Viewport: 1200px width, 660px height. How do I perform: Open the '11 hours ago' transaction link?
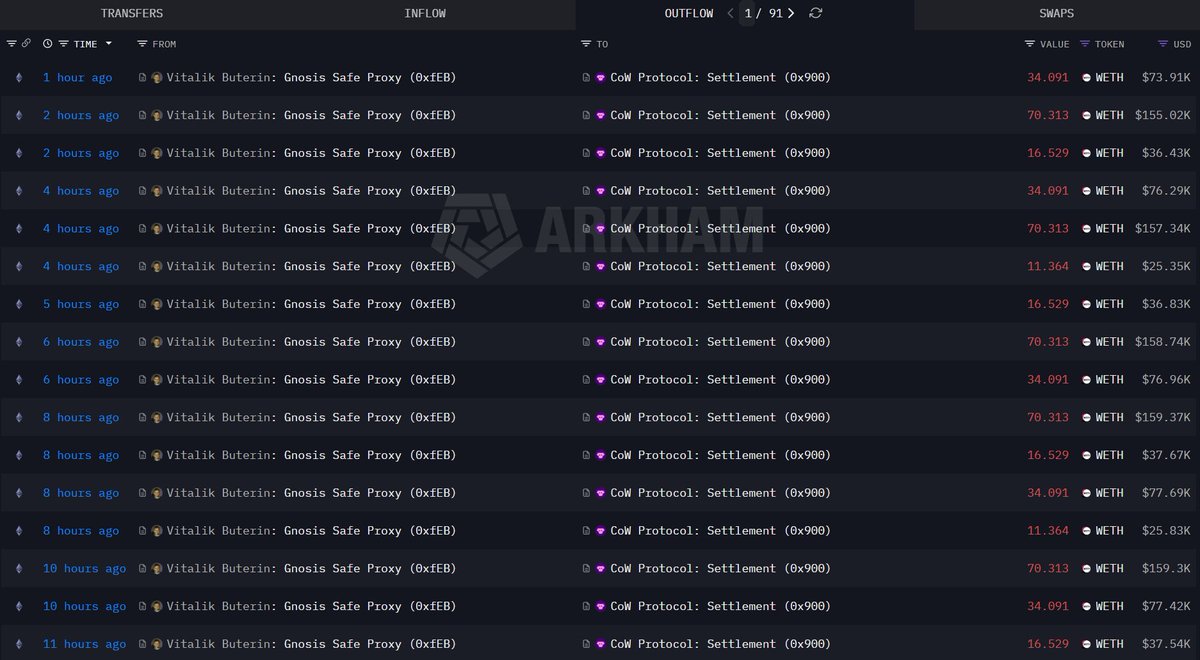click(84, 644)
